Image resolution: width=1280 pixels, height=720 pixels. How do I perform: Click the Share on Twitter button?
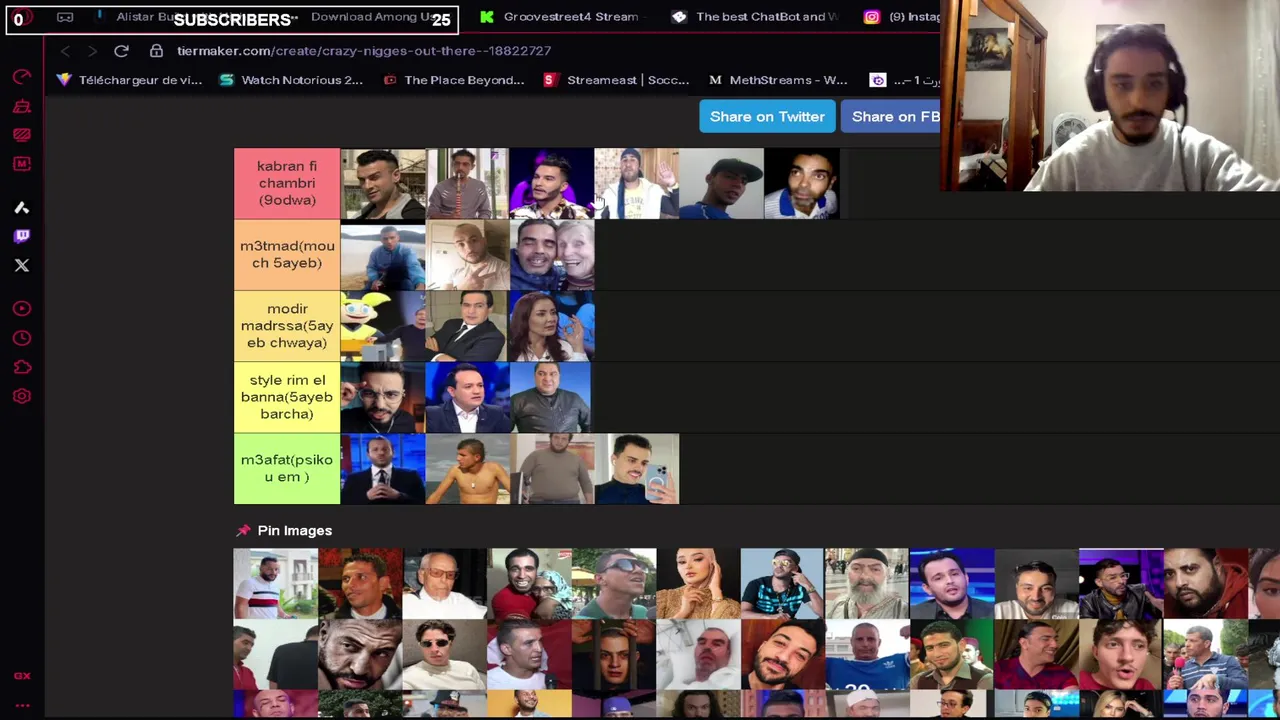767,117
